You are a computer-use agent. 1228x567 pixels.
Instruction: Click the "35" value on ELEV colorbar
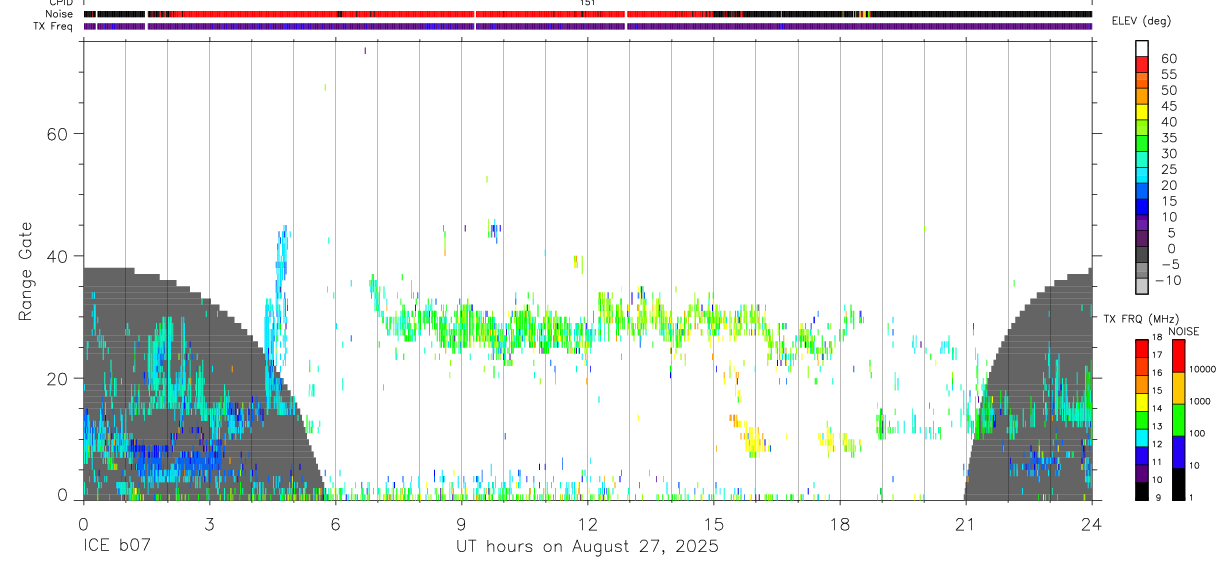pyautogui.click(x=1168, y=138)
